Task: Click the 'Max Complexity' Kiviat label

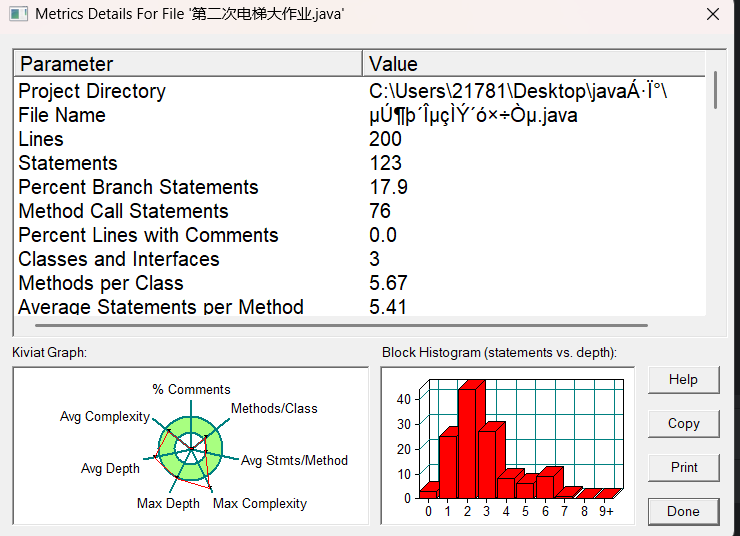Action: click(x=260, y=503)
